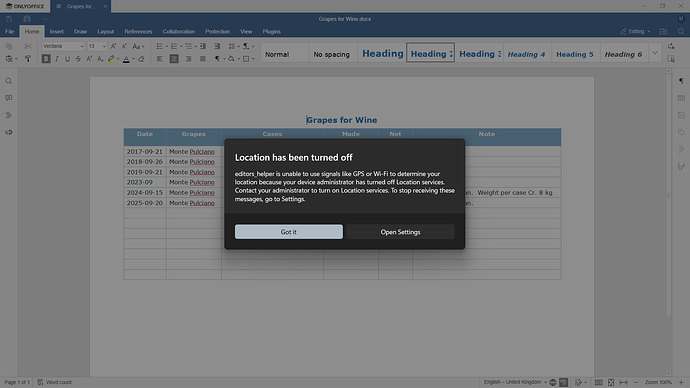Image resolution: width=690 pixels, height=388 pixels.
Task: Open the References tab
Action: [x=138, y=32]
